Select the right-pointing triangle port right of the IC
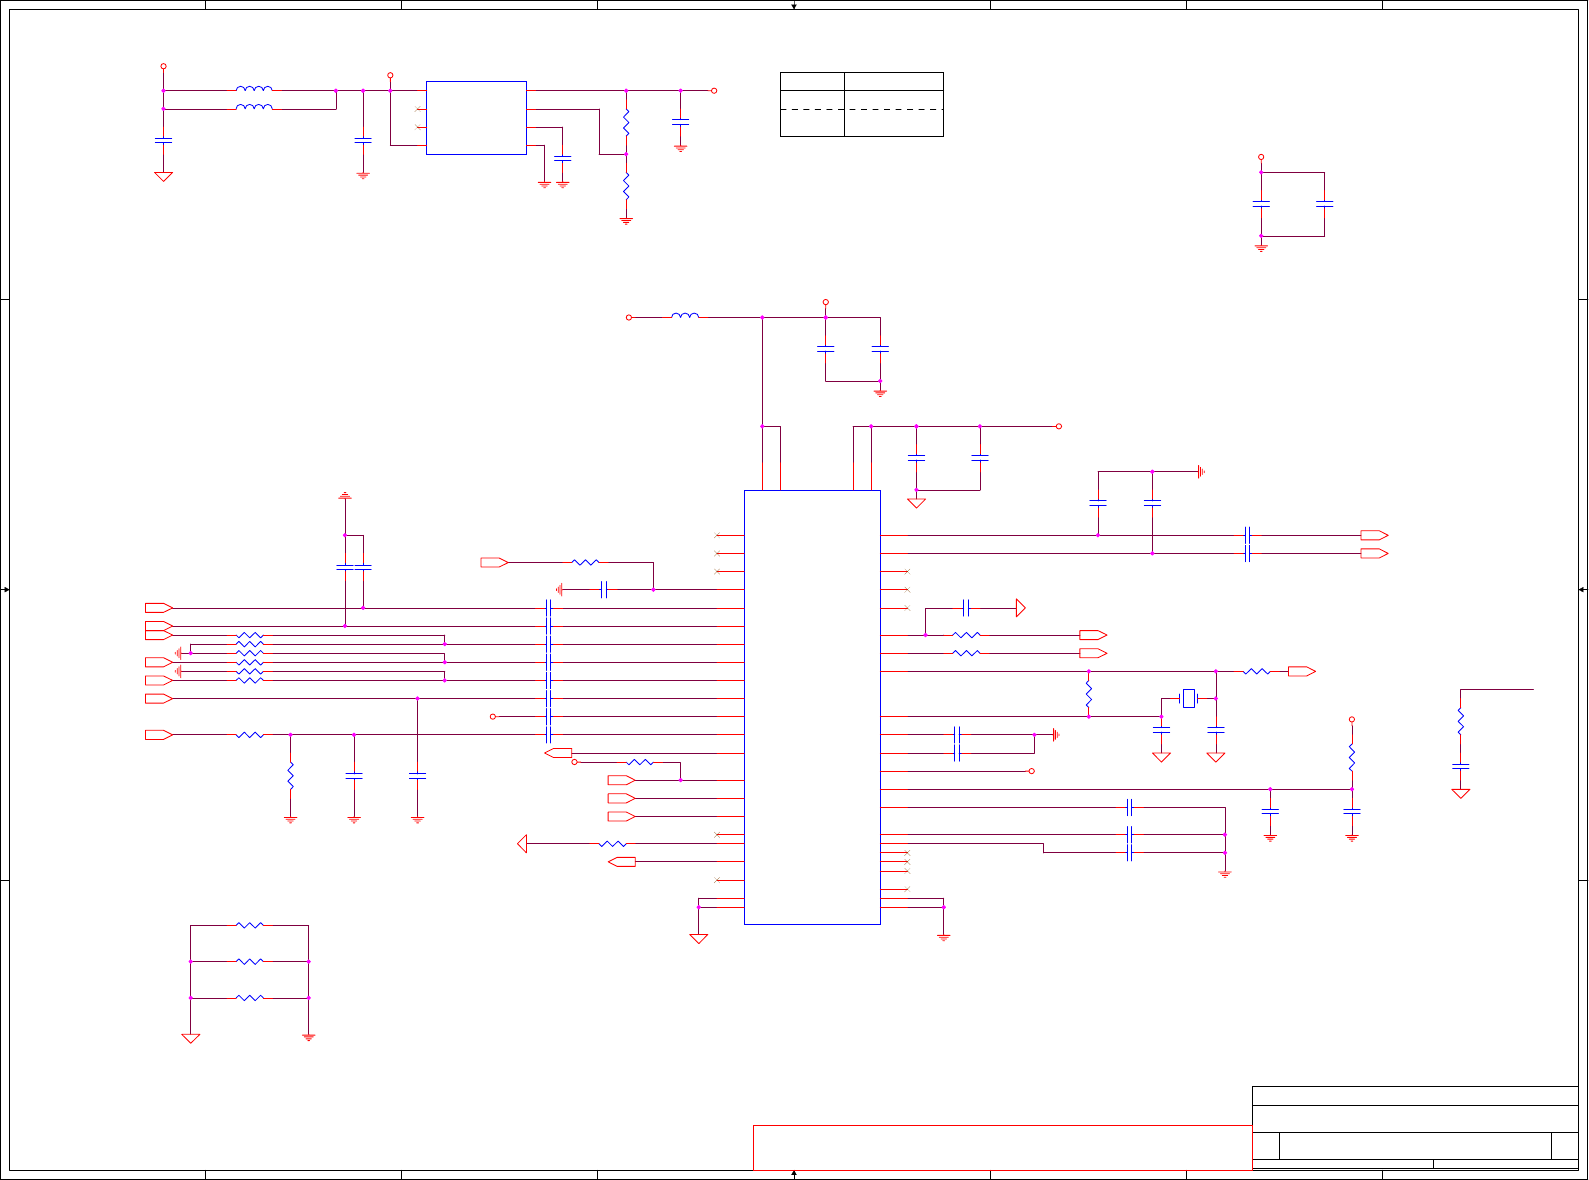 point(1021,608)
